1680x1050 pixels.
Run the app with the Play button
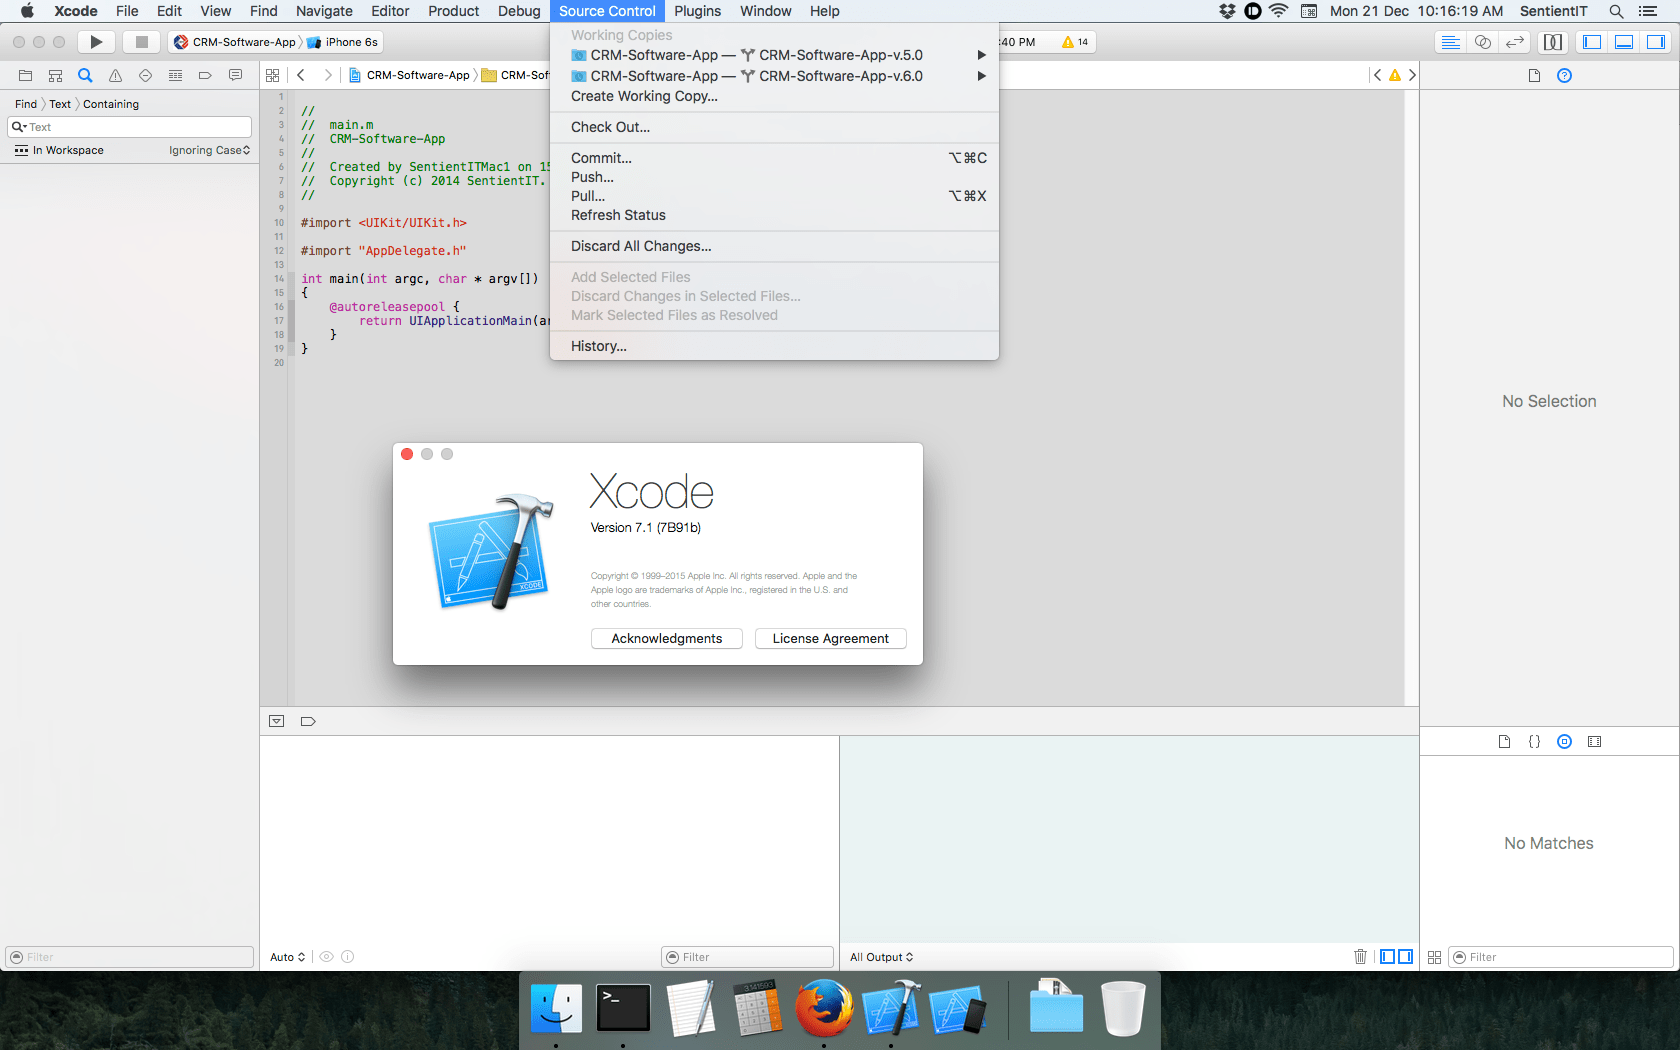pyautogui.click(x=96, y=42)
